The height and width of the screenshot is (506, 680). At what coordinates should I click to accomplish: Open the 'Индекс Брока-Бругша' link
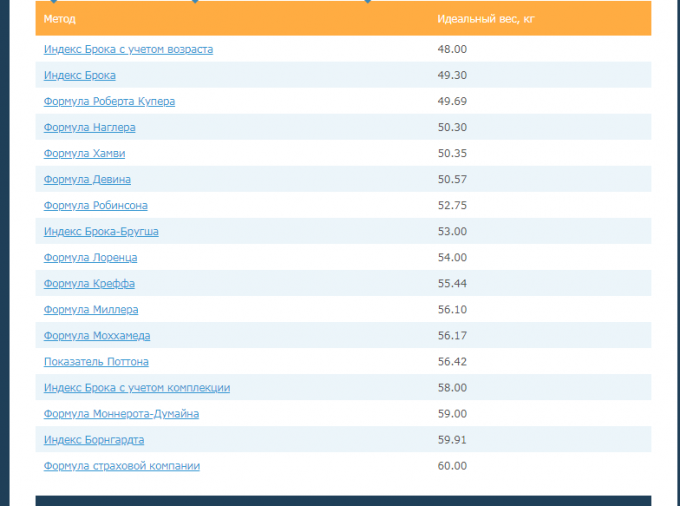[101, 231]
